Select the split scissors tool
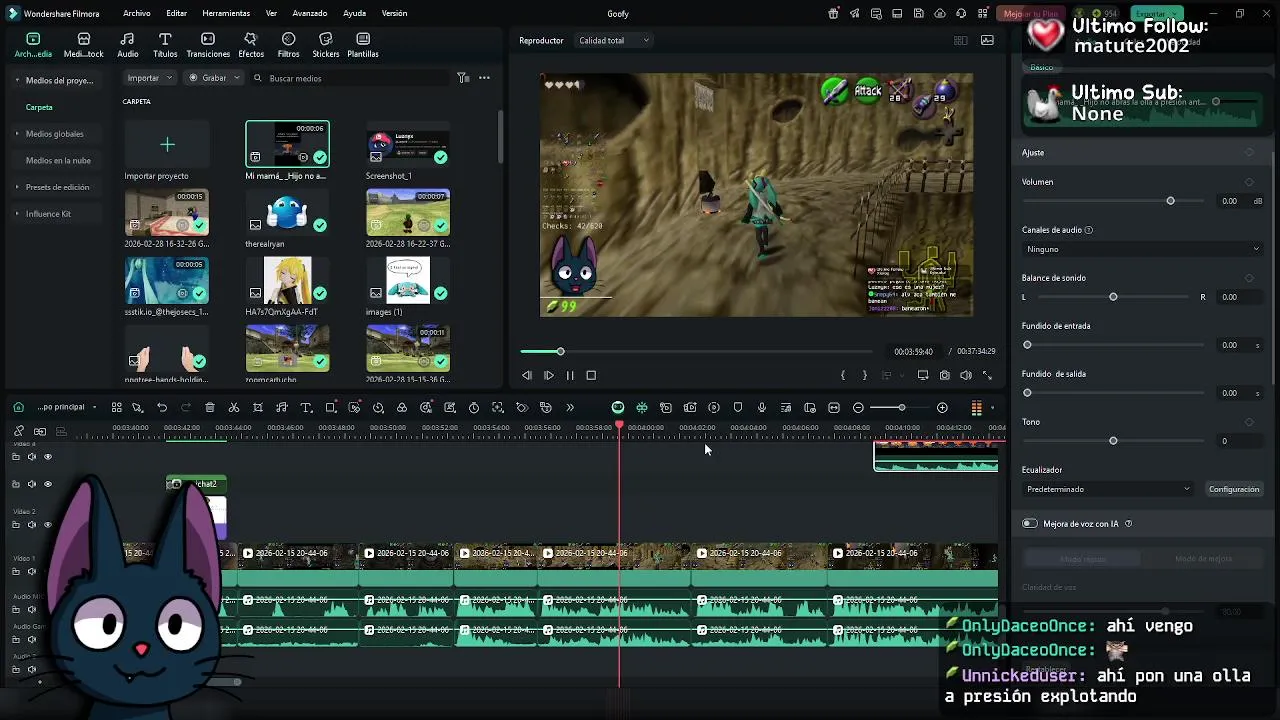 tap(234, 408)
